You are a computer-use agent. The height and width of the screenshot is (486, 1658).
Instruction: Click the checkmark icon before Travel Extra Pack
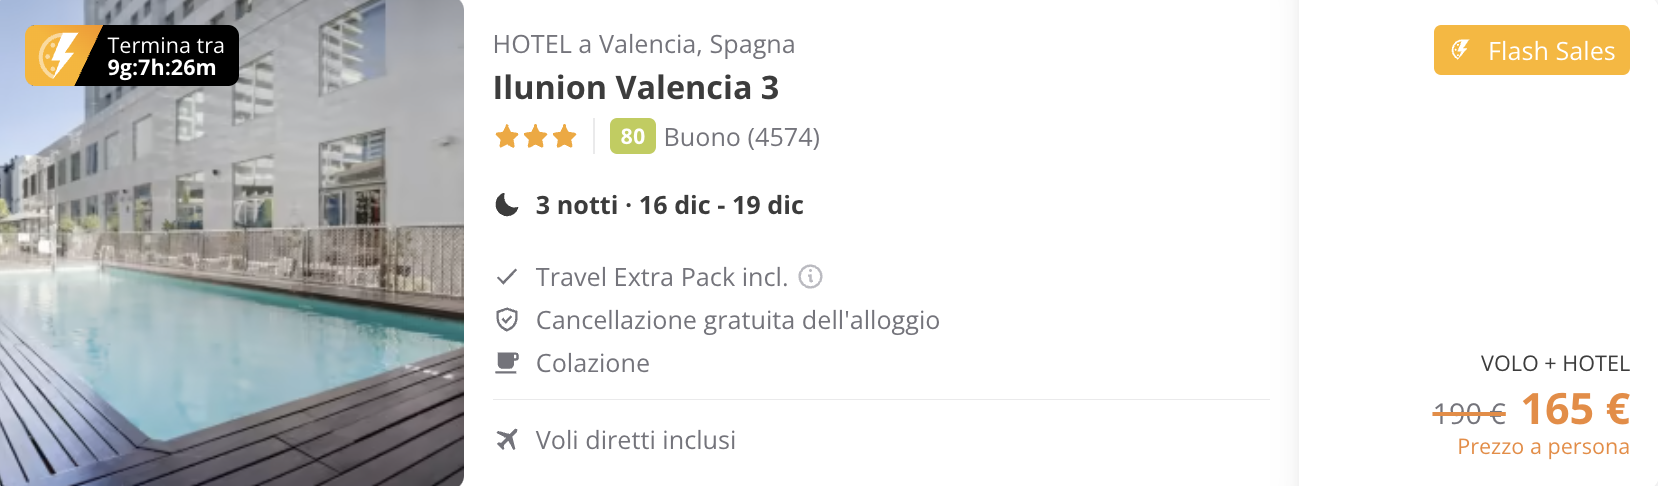pyautogui.click(x=507, y=276)
